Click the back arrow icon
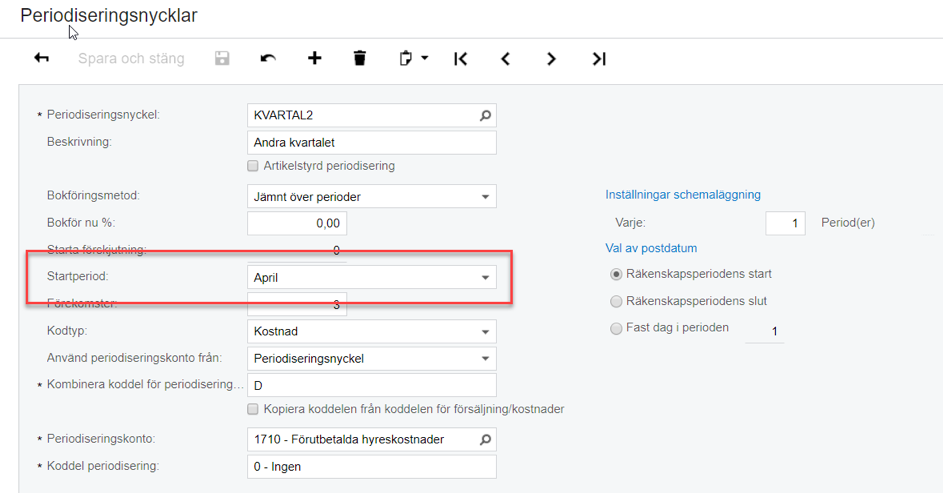Viewport: 943px width, 493px height. [x=42, y=59]
